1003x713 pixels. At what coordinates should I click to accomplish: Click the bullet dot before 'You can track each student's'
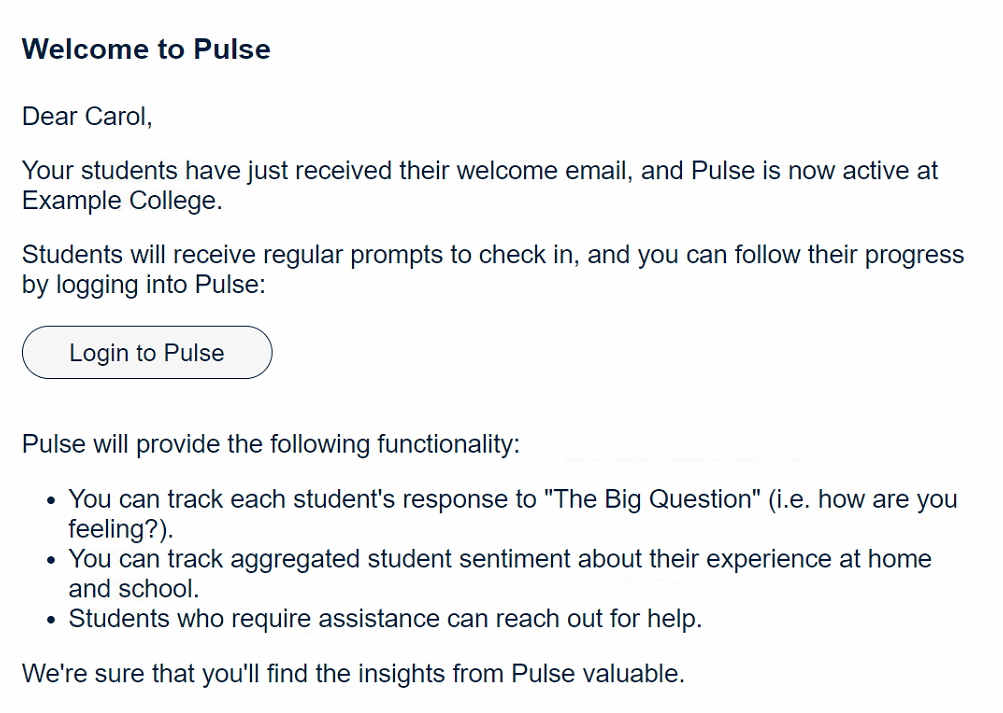pos(52,500)
